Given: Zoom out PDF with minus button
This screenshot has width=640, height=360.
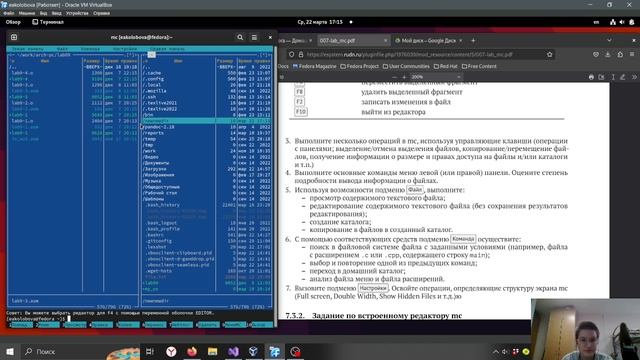Looking at the screenshot, I should [x=394, y=77].
